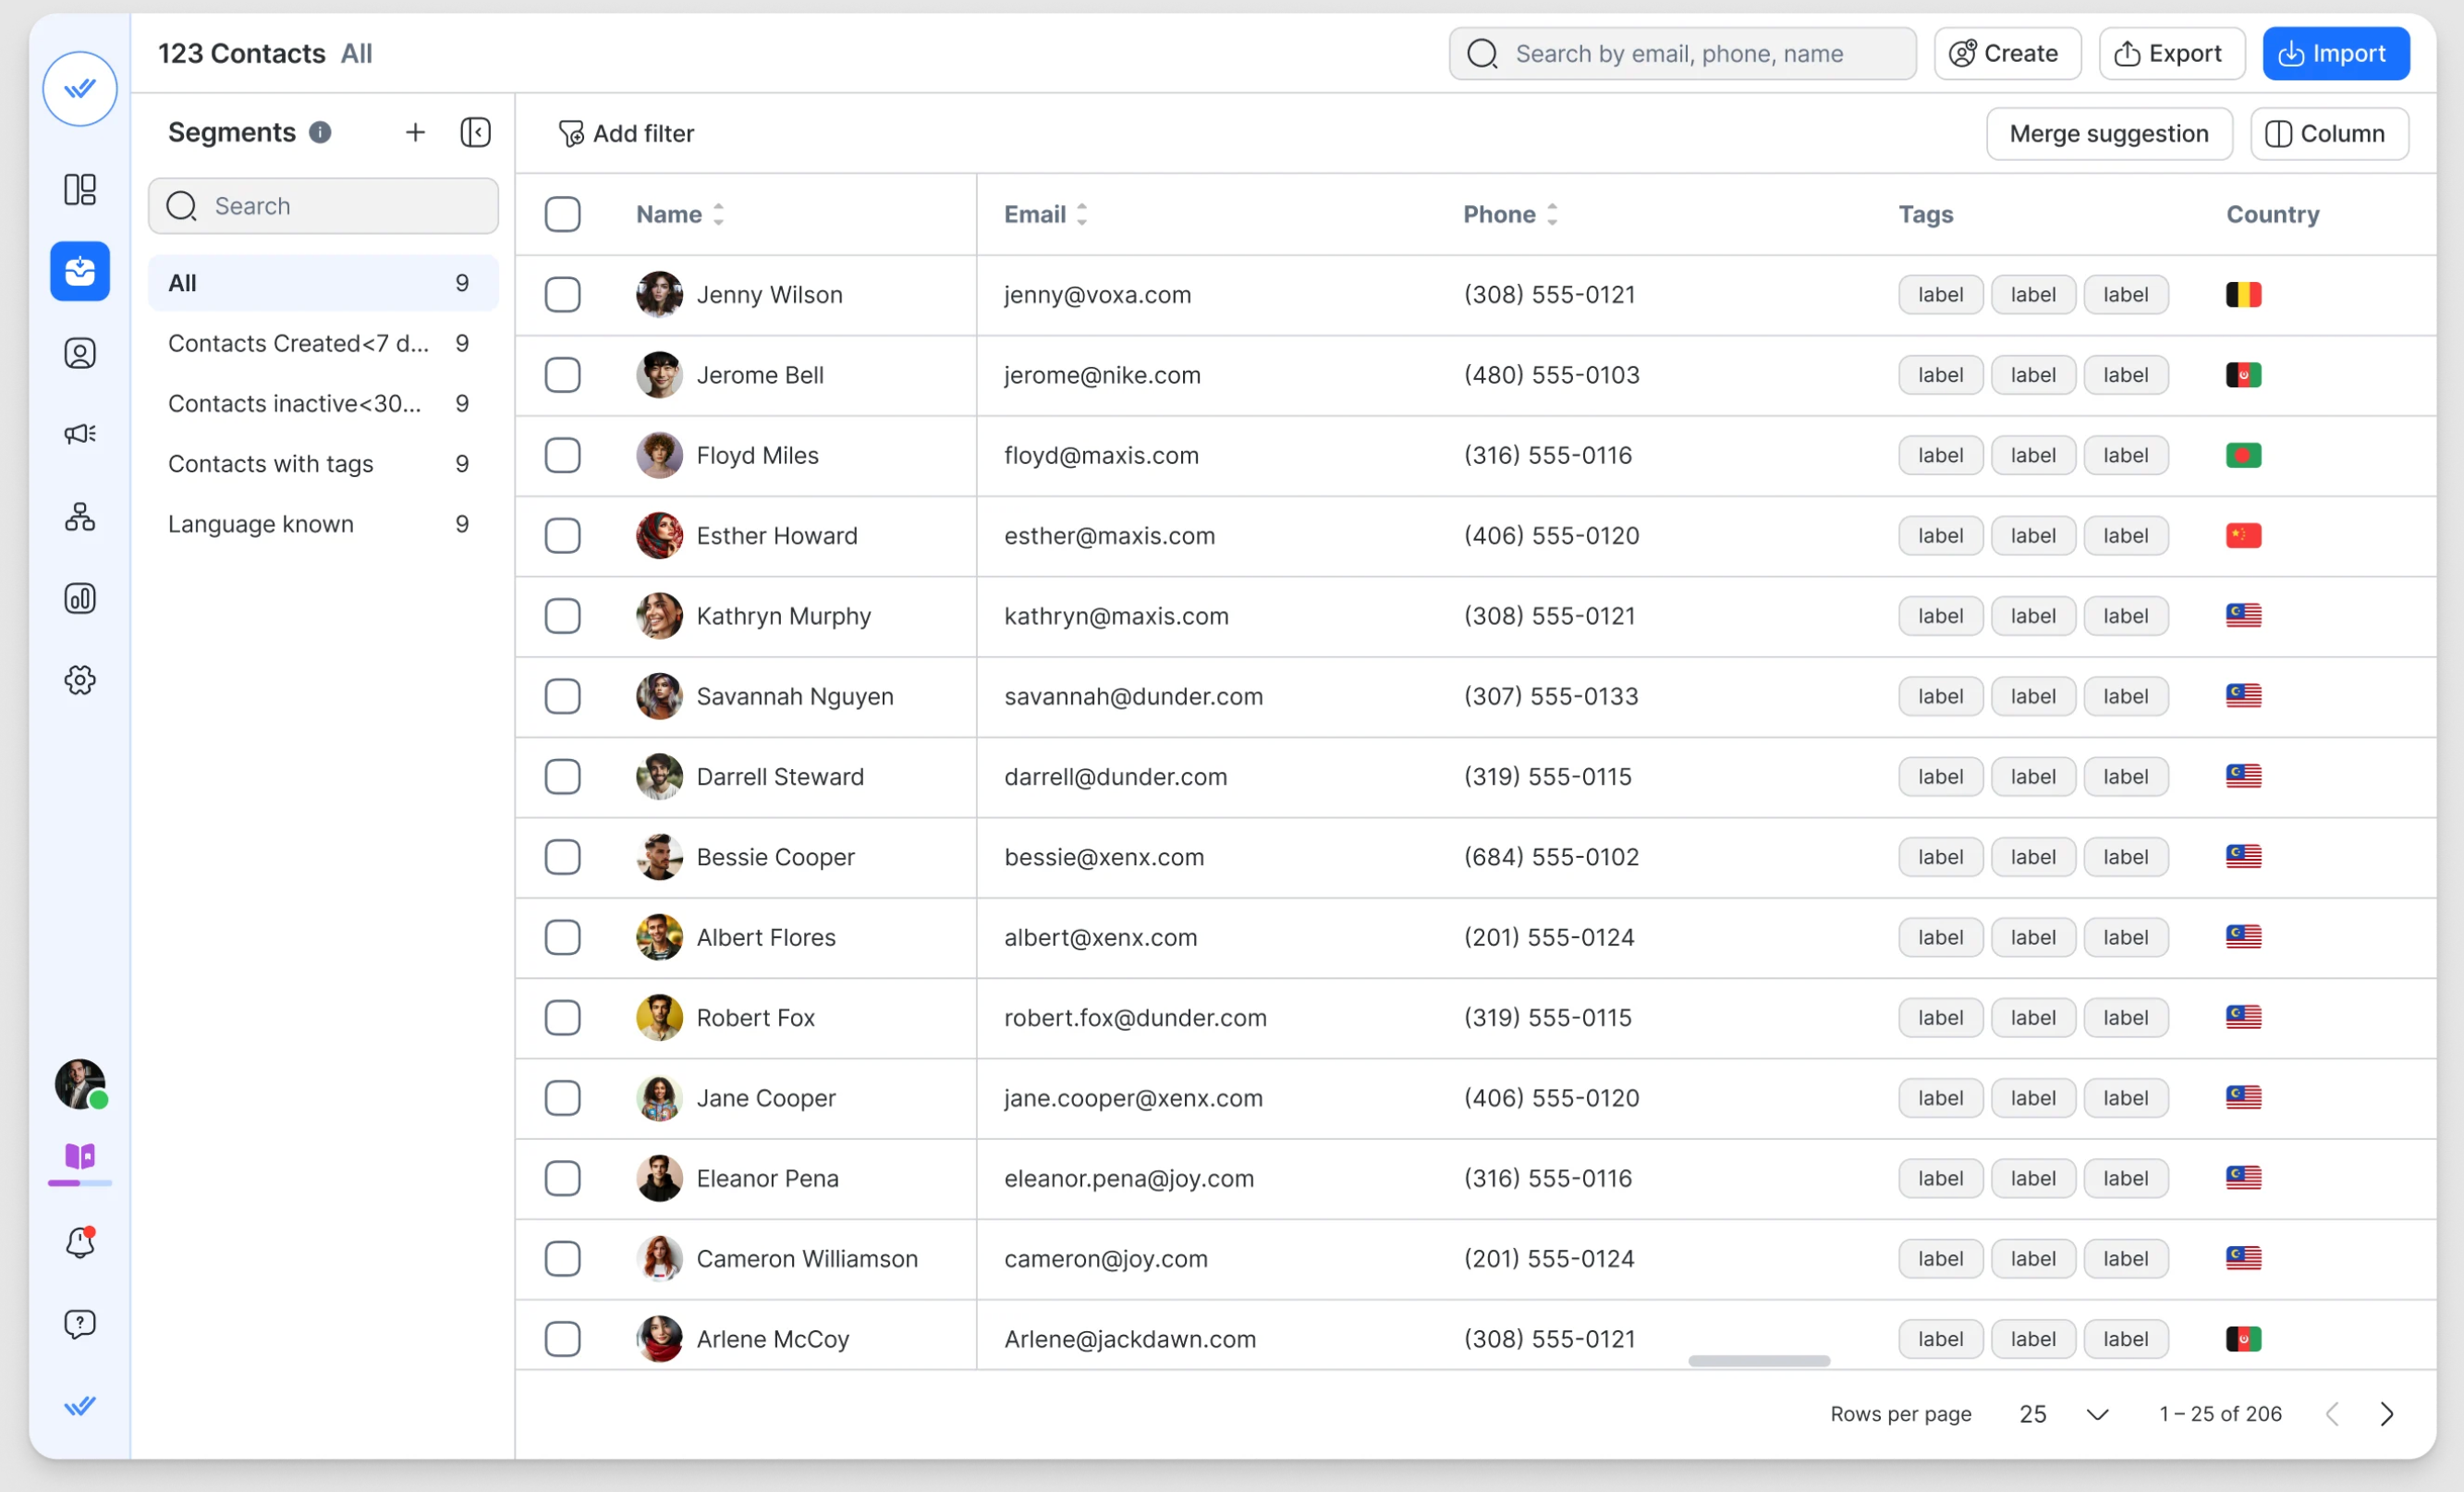Click Esther Howard's country flag
Image resolution: width=2464 pixels, height=1492 pixels.
[x=2243, y=536]
